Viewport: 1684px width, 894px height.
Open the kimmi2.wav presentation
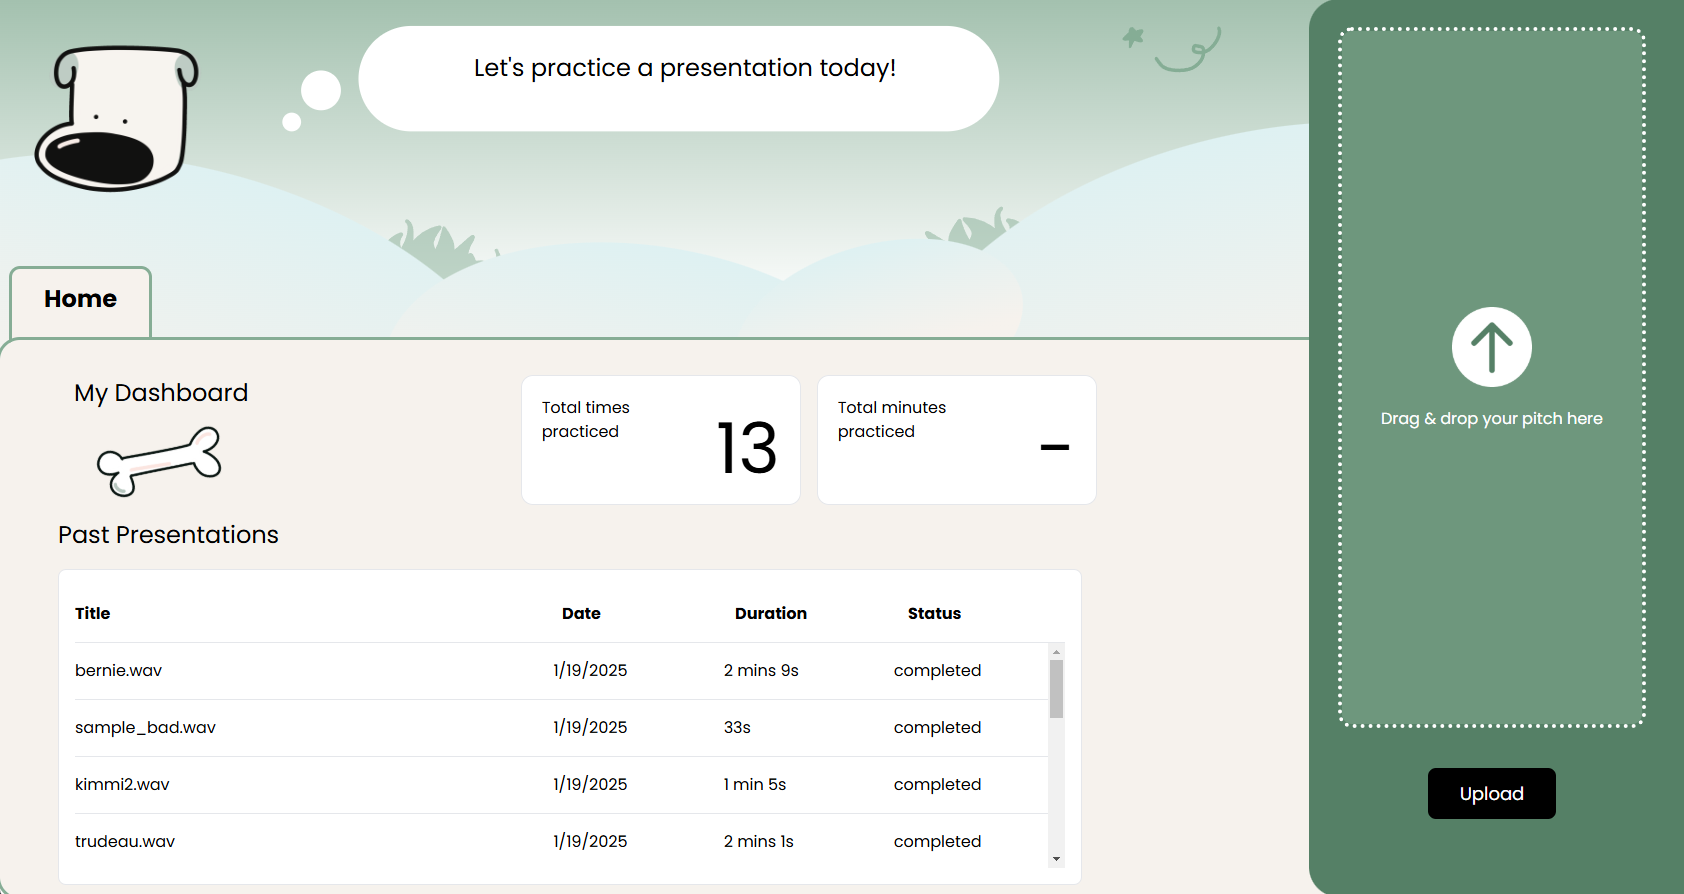click(122, 784)
